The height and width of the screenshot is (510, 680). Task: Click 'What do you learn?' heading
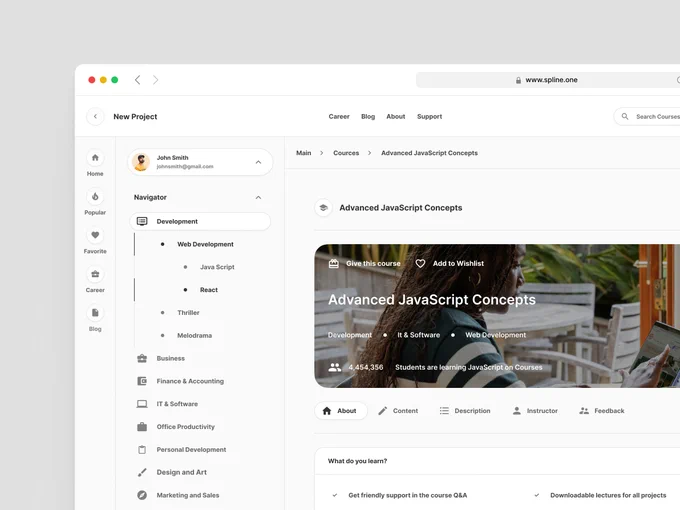[357, 461]
